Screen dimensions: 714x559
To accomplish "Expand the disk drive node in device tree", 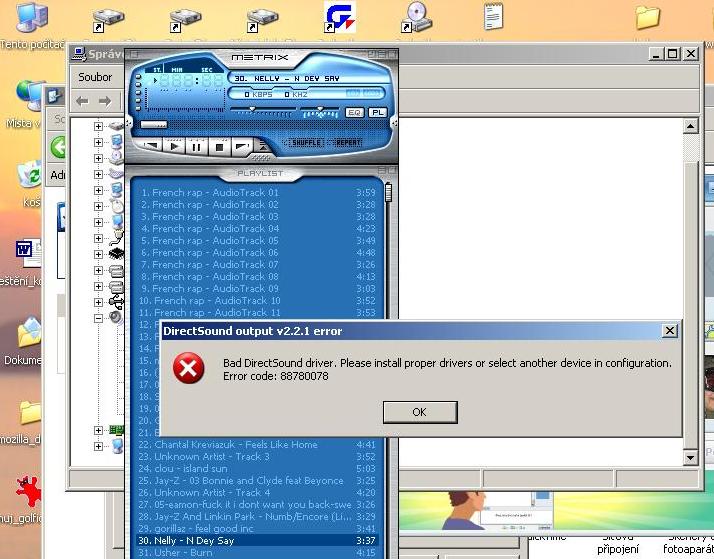I will tap(98, 126).
